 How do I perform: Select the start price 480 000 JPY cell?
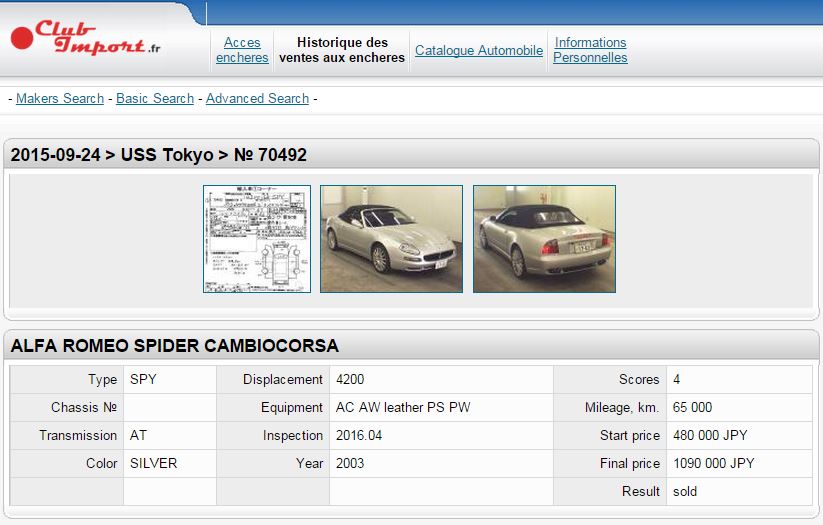[x=709, y=435]
